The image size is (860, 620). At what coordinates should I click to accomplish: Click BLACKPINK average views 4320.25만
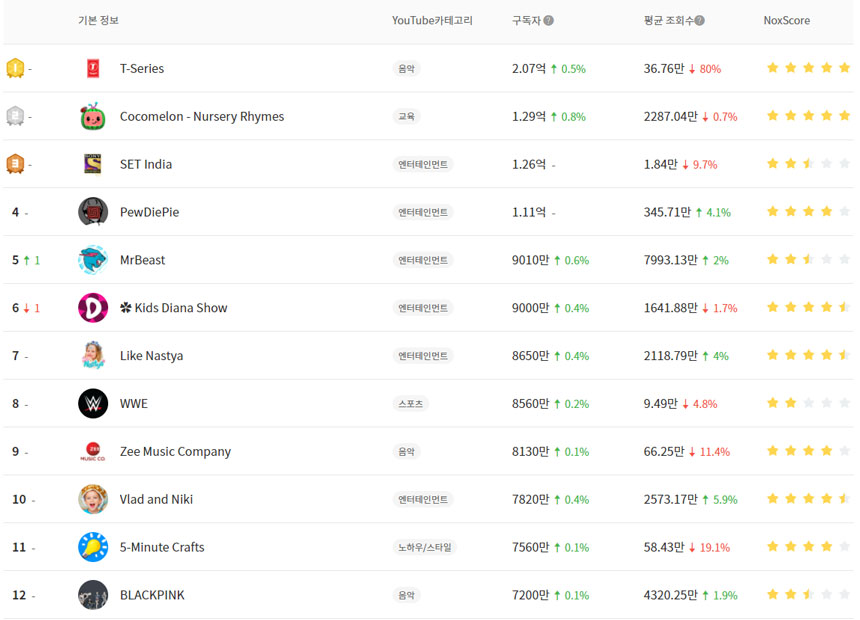point(670,595)
